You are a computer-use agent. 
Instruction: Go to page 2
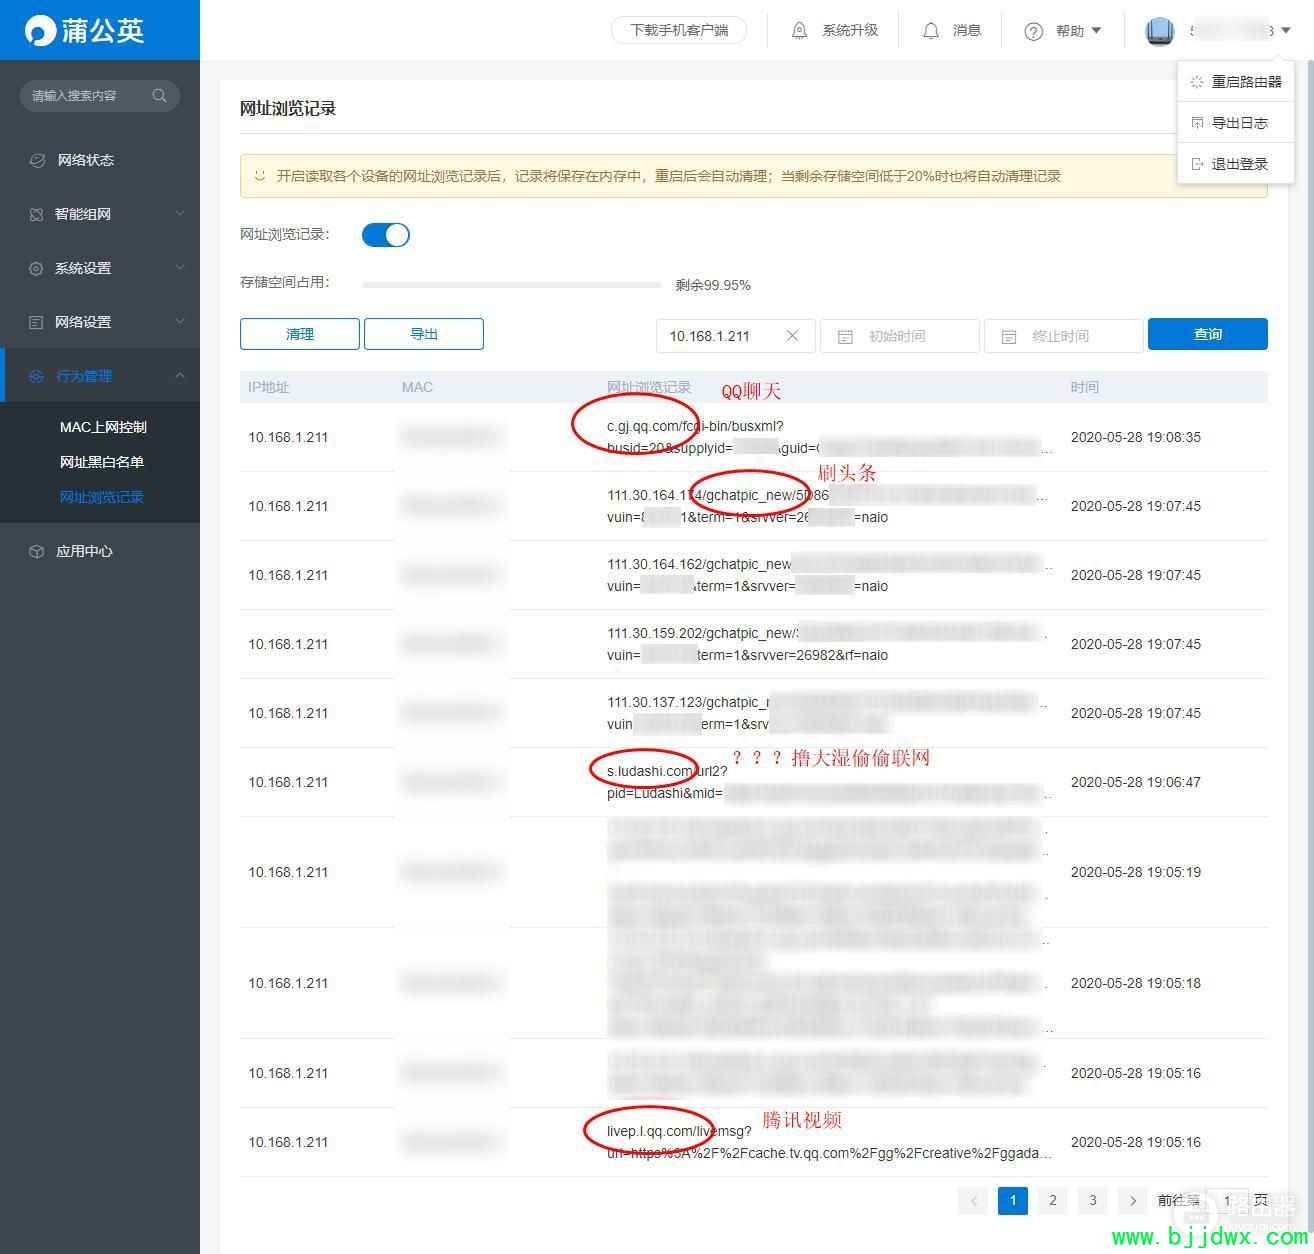coord(1052,1201)
